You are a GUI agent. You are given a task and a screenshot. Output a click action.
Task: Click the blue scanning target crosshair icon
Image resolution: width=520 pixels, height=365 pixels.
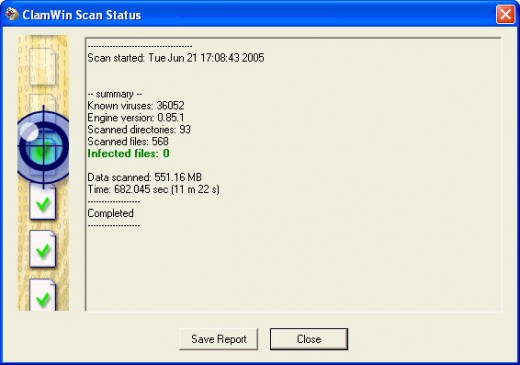pos(43,147)
